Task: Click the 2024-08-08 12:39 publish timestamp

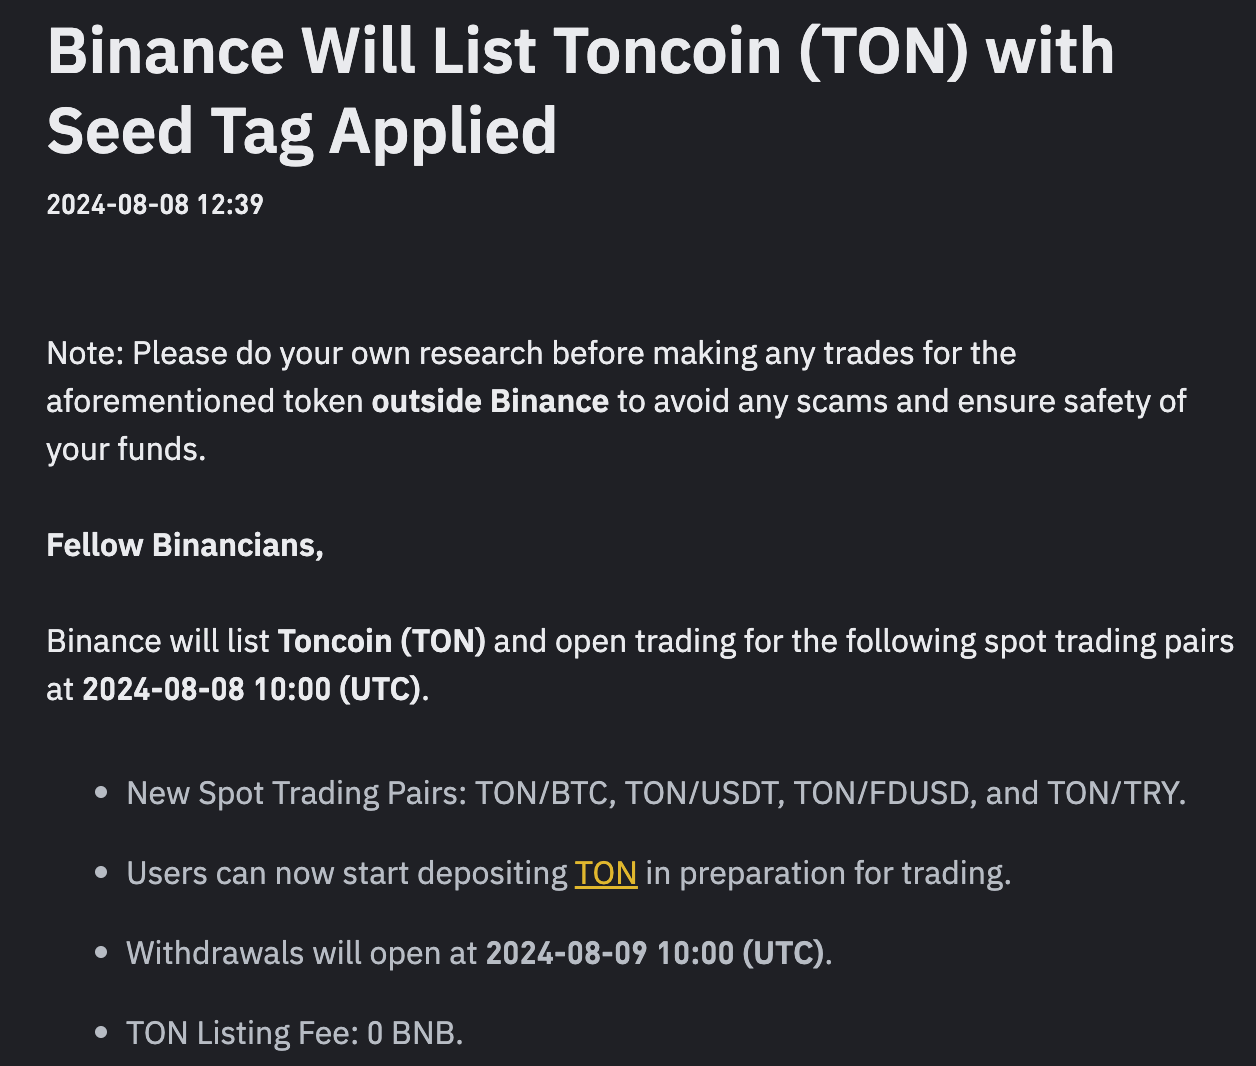Action: 155,205
